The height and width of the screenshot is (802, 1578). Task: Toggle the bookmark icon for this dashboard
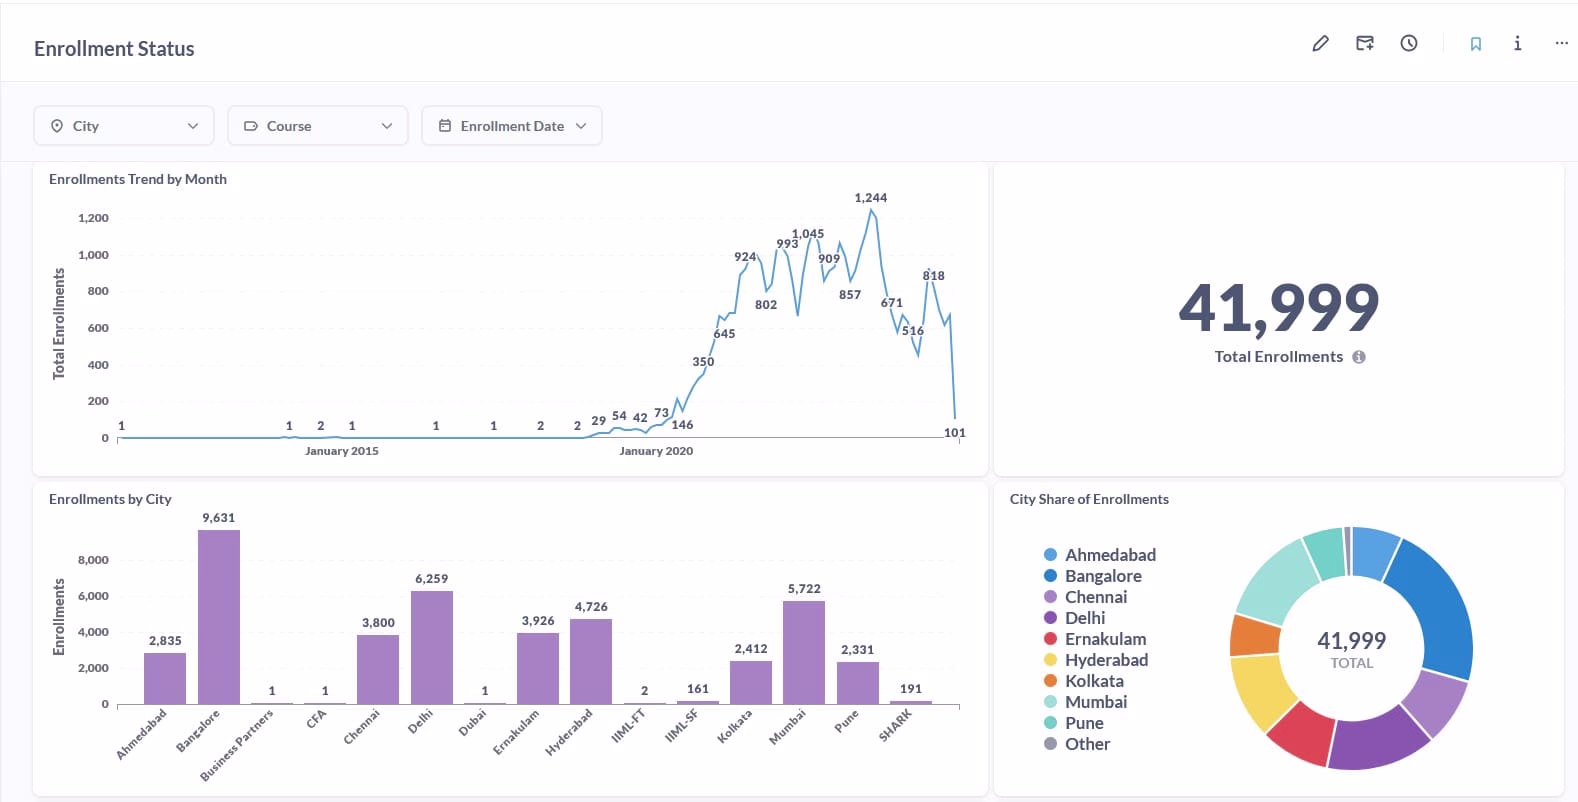tap(1475, 44)
